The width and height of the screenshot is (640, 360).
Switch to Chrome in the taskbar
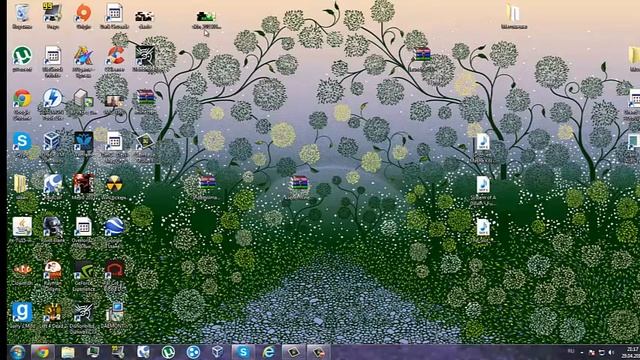click(x=42, y=352)
